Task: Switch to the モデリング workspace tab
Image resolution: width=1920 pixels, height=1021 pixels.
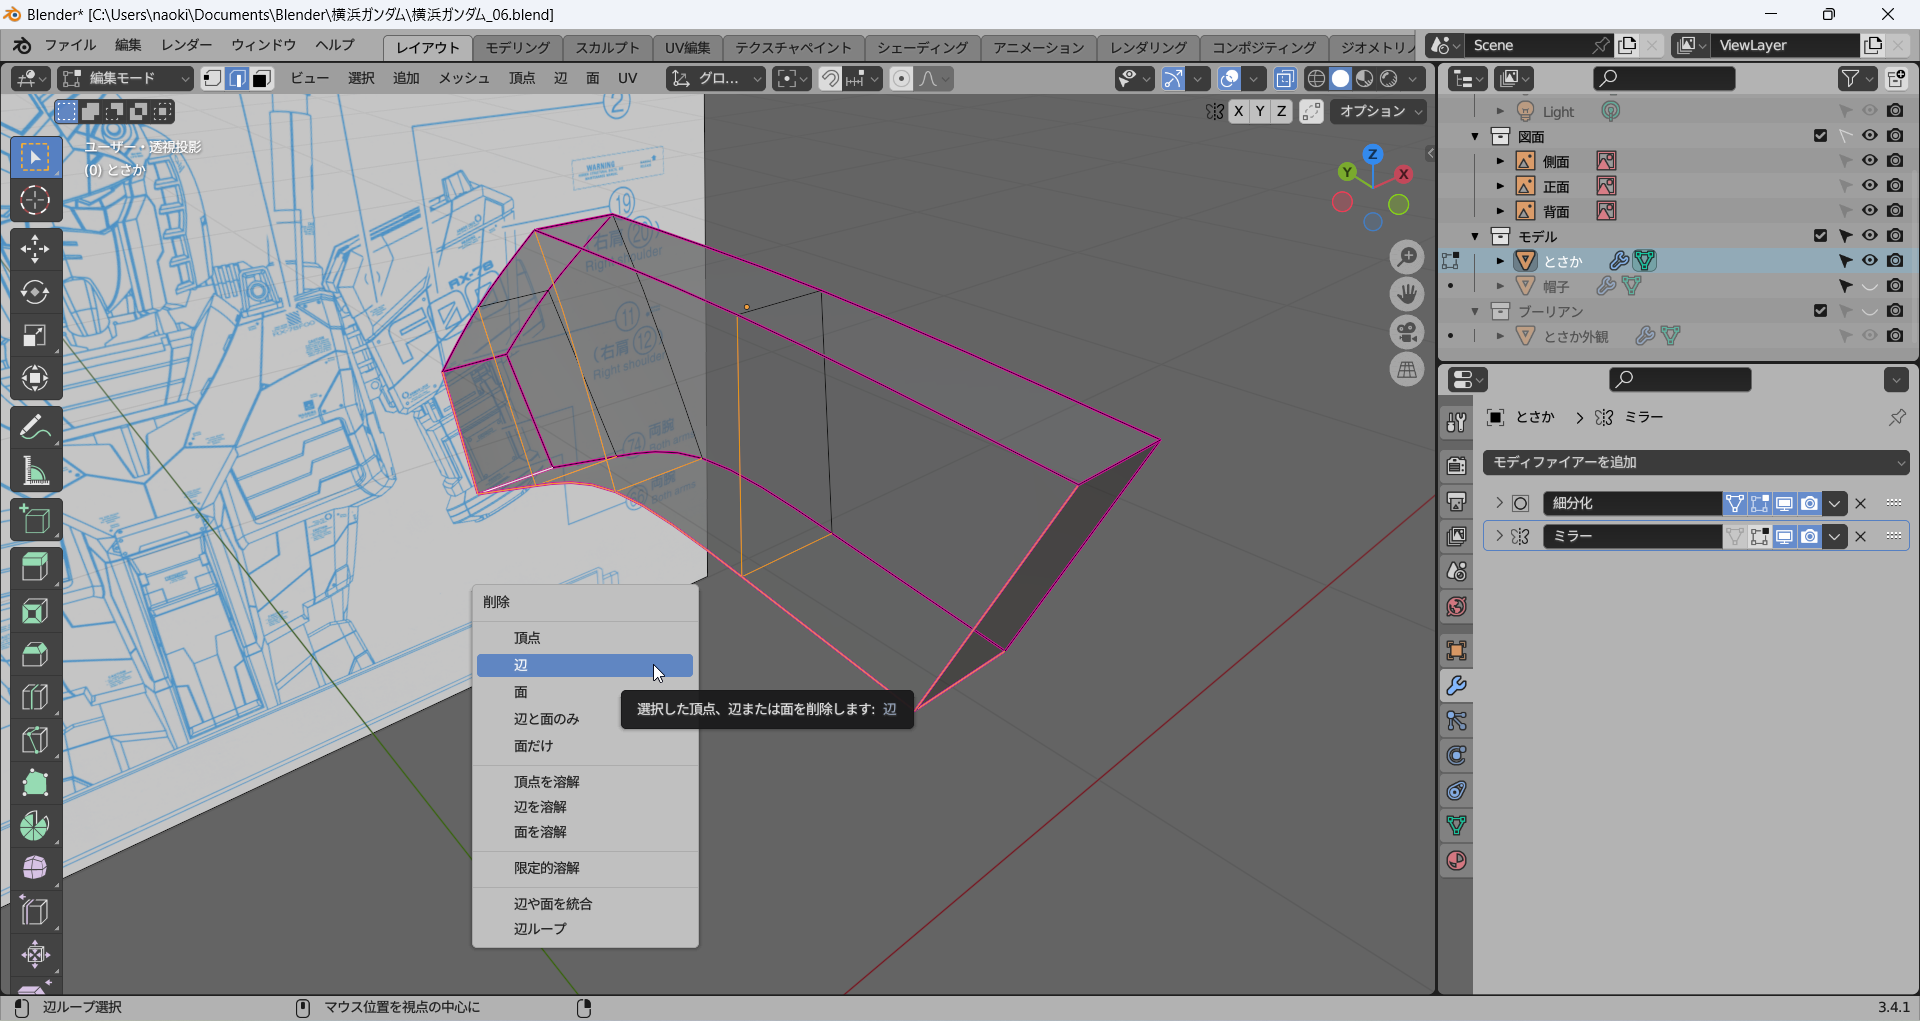Action: pyautogui.click(x=517, y=47)
